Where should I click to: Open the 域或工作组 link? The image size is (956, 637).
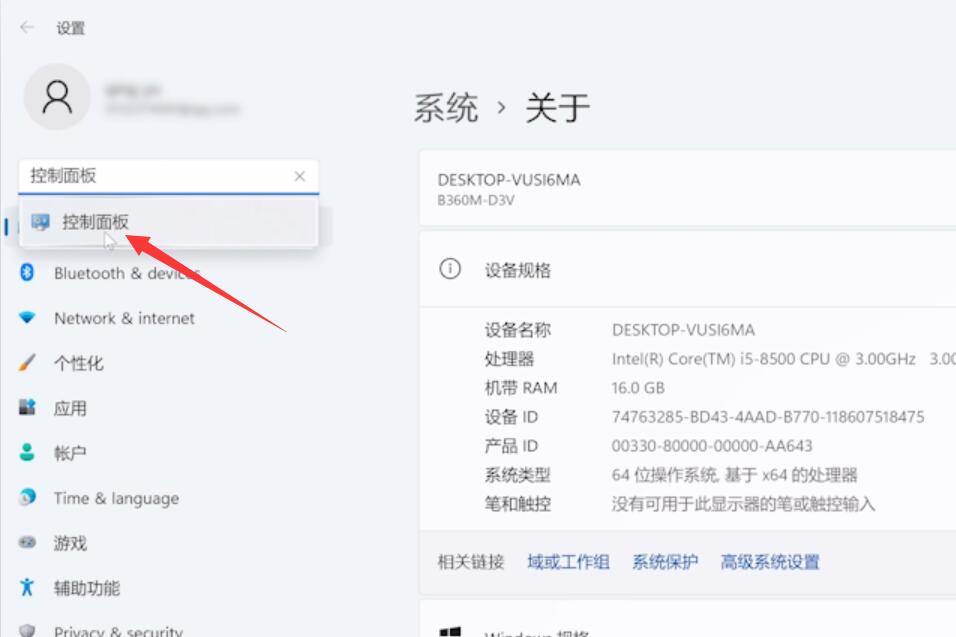coord(568,562)
